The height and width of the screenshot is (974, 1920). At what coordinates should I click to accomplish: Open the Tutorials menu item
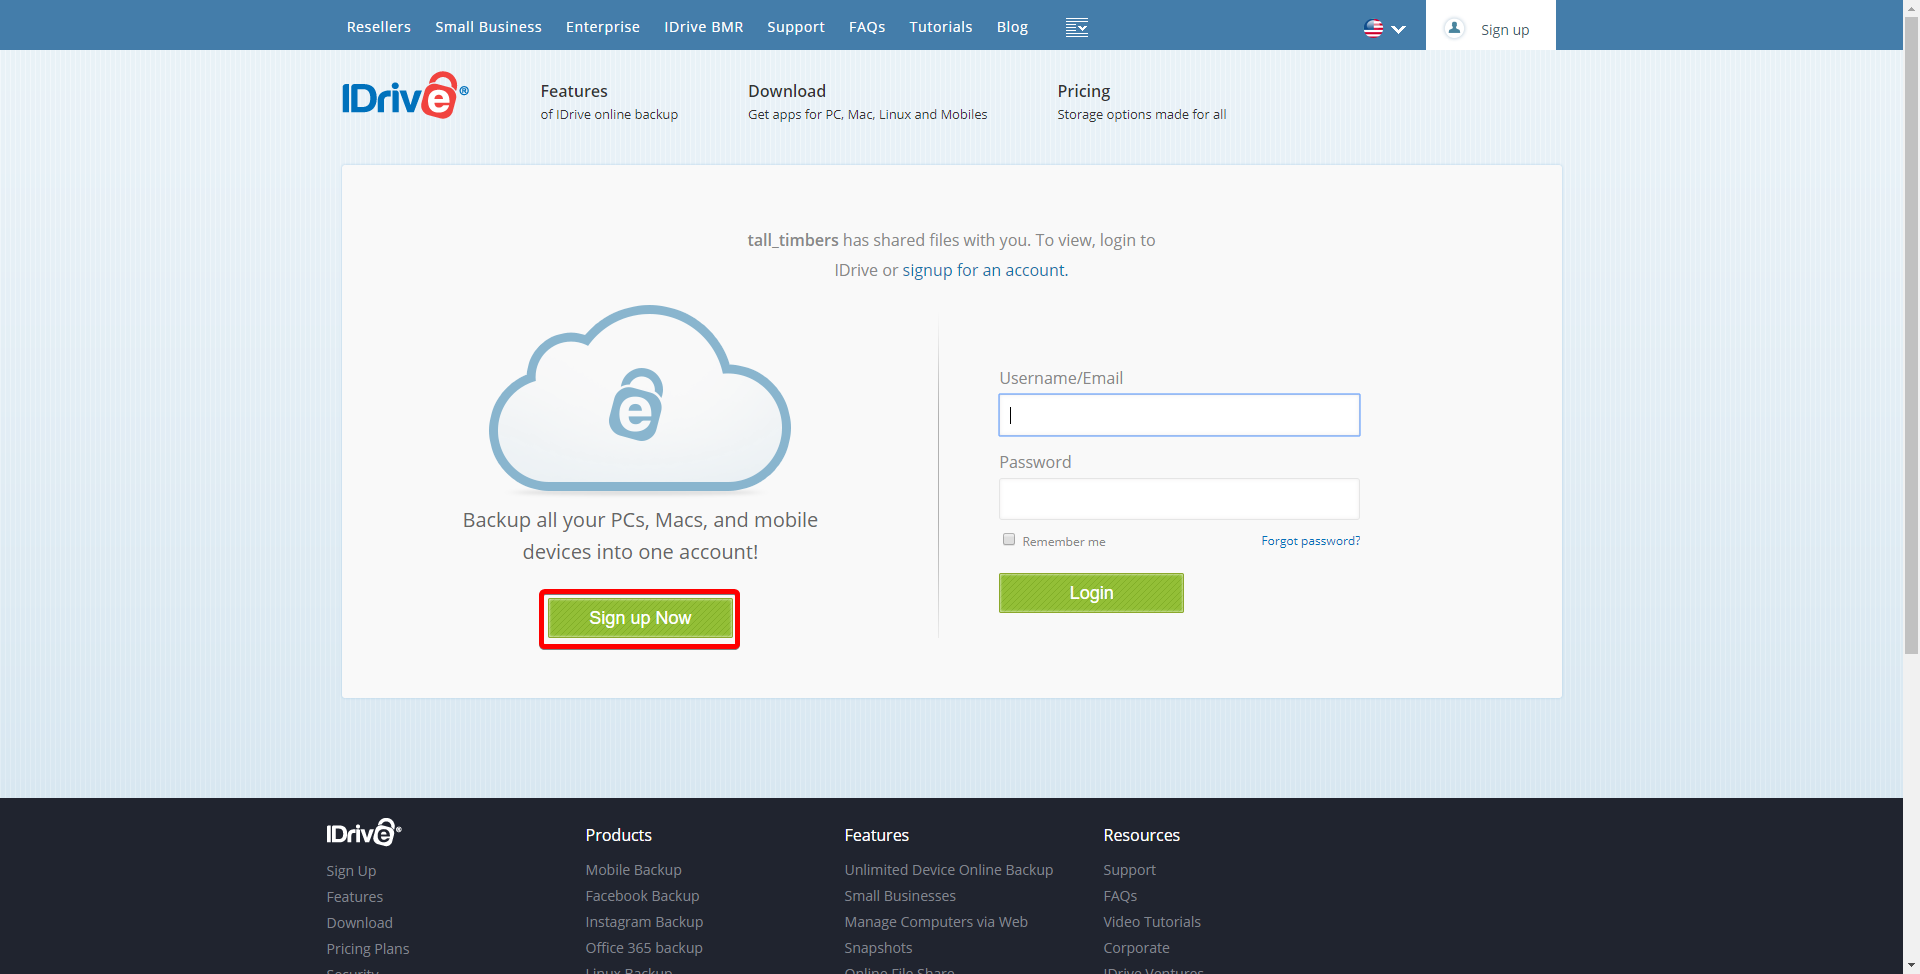941,27
